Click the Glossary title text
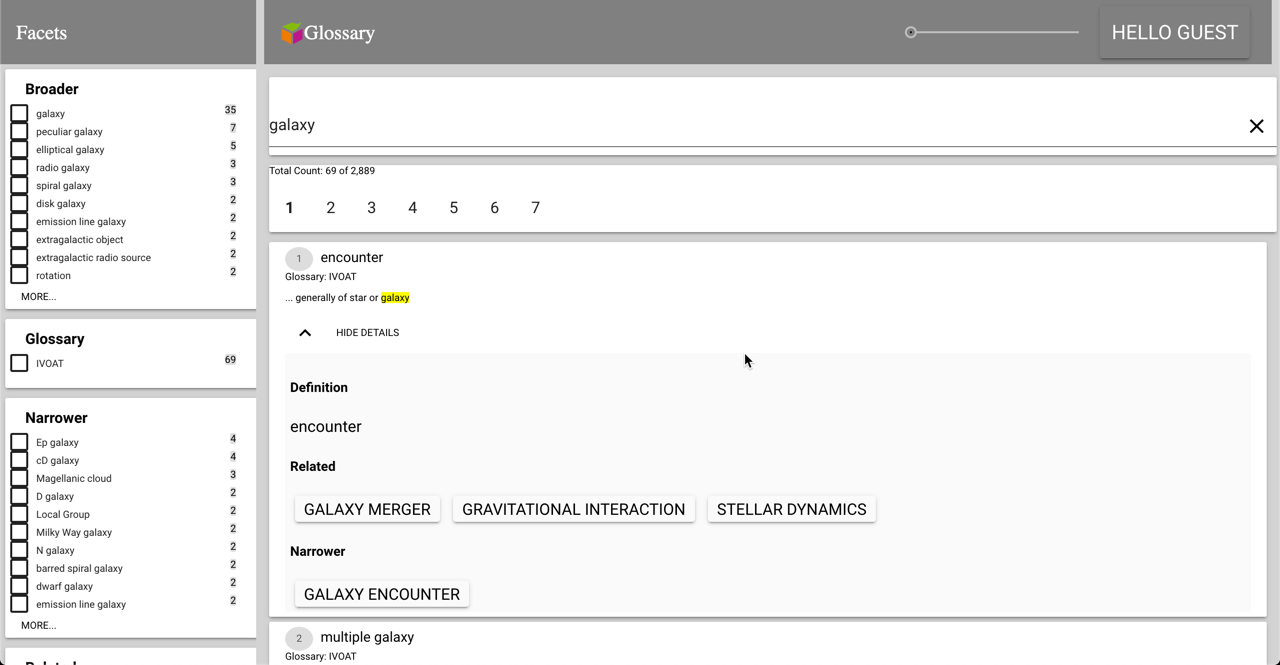The image size is (1280, 665). click(339, 33)
